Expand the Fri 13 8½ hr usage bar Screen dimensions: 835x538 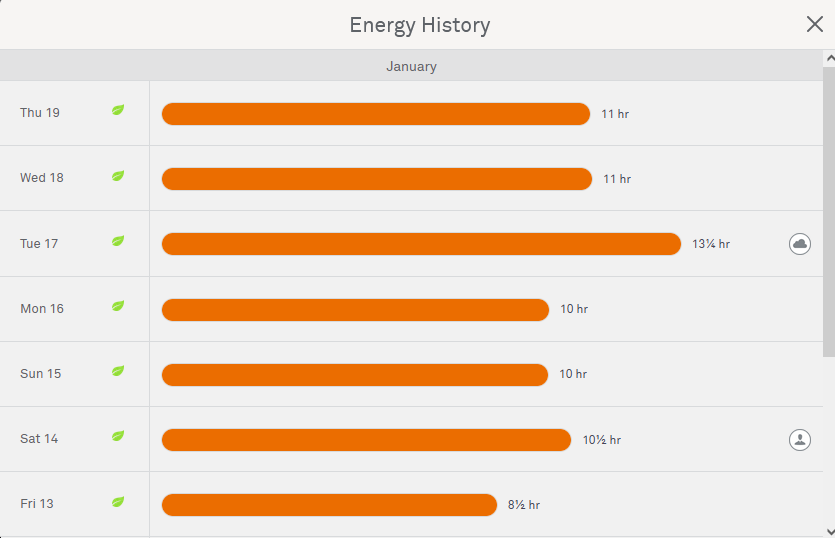pyautogui.click(x=329, y=505)
